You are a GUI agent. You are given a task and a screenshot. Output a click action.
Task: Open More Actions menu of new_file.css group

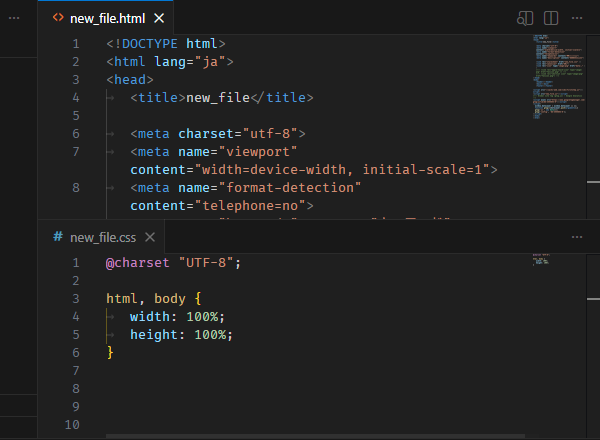577,237
